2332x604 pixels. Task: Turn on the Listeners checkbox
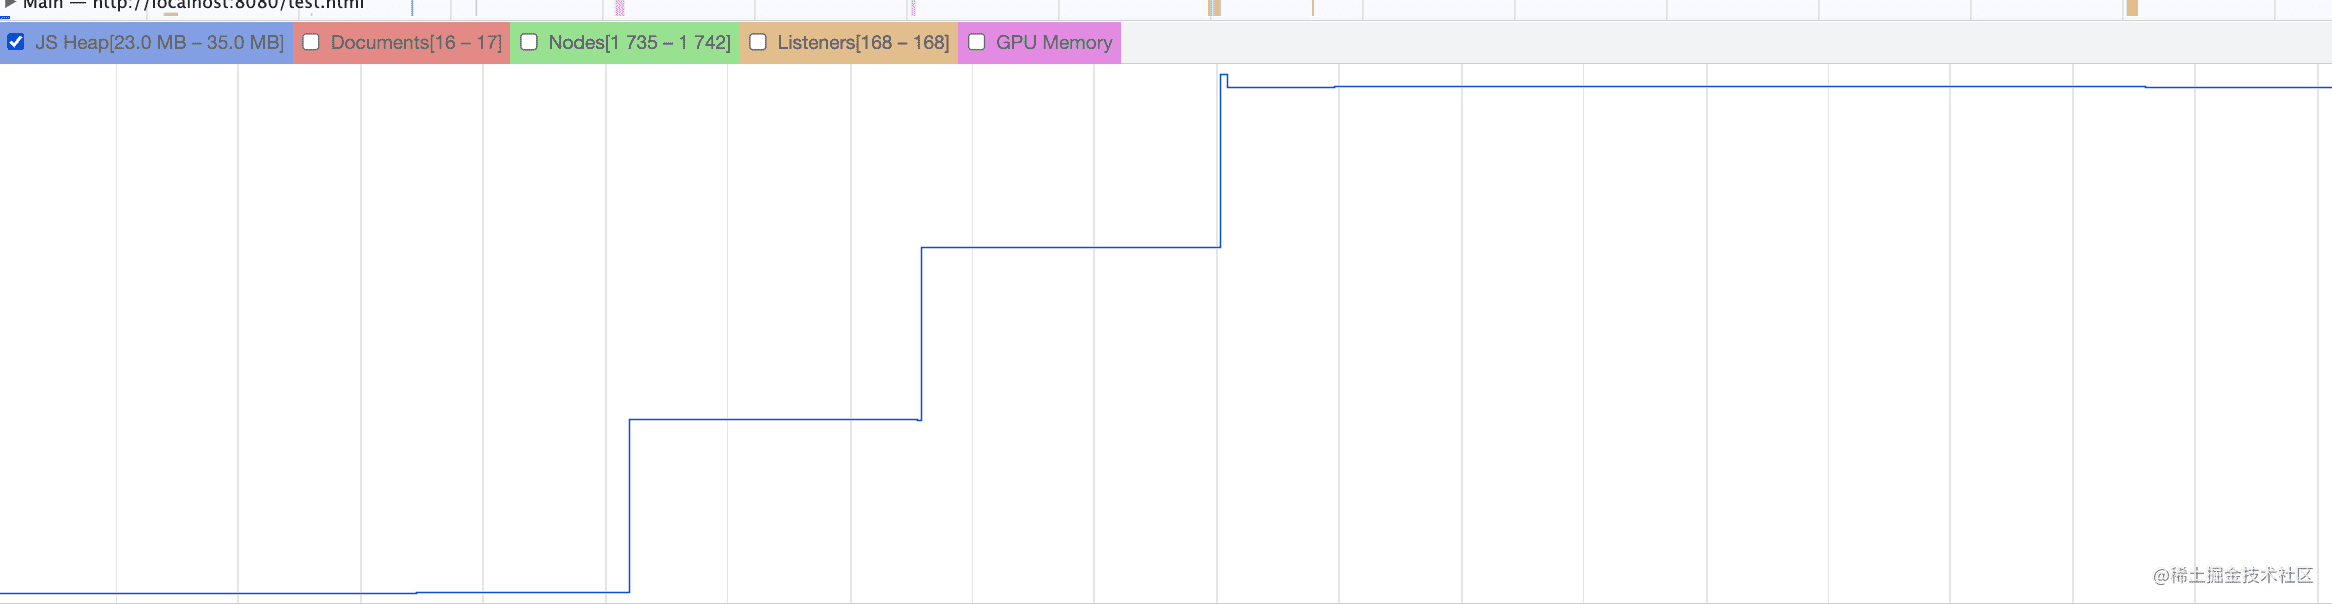coord(758,42)
